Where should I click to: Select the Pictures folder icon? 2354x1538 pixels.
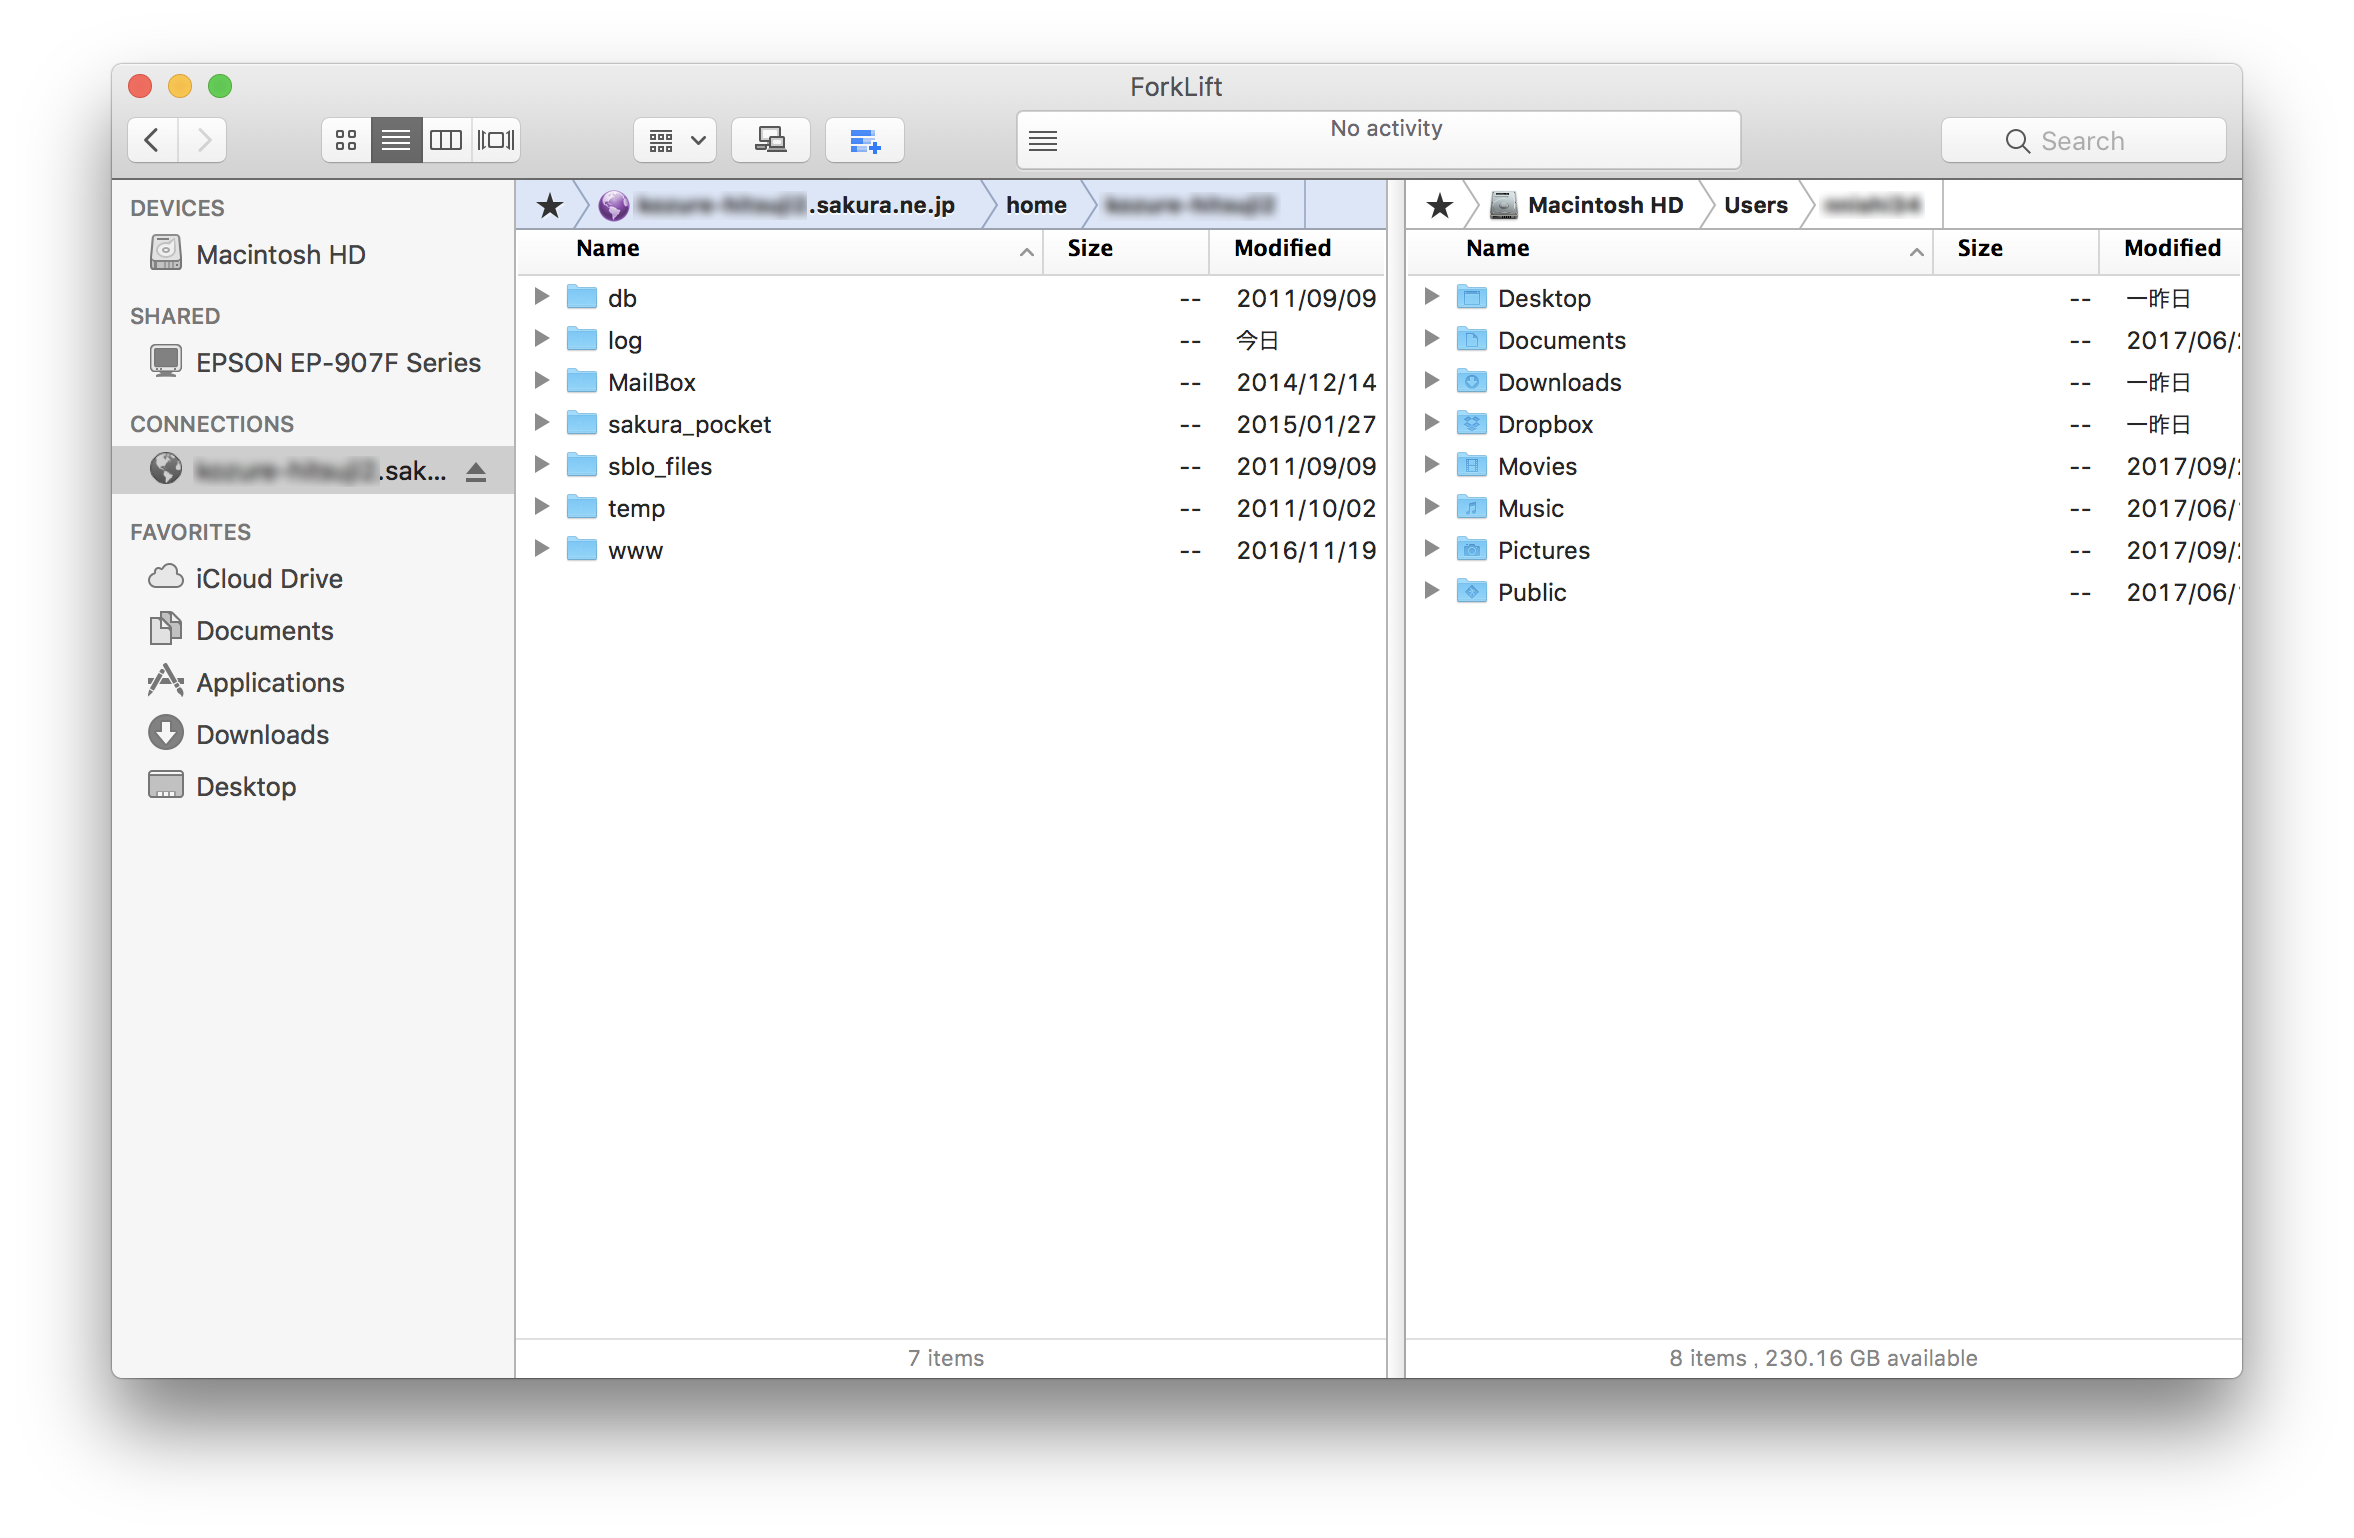(x=1472, y=549)
